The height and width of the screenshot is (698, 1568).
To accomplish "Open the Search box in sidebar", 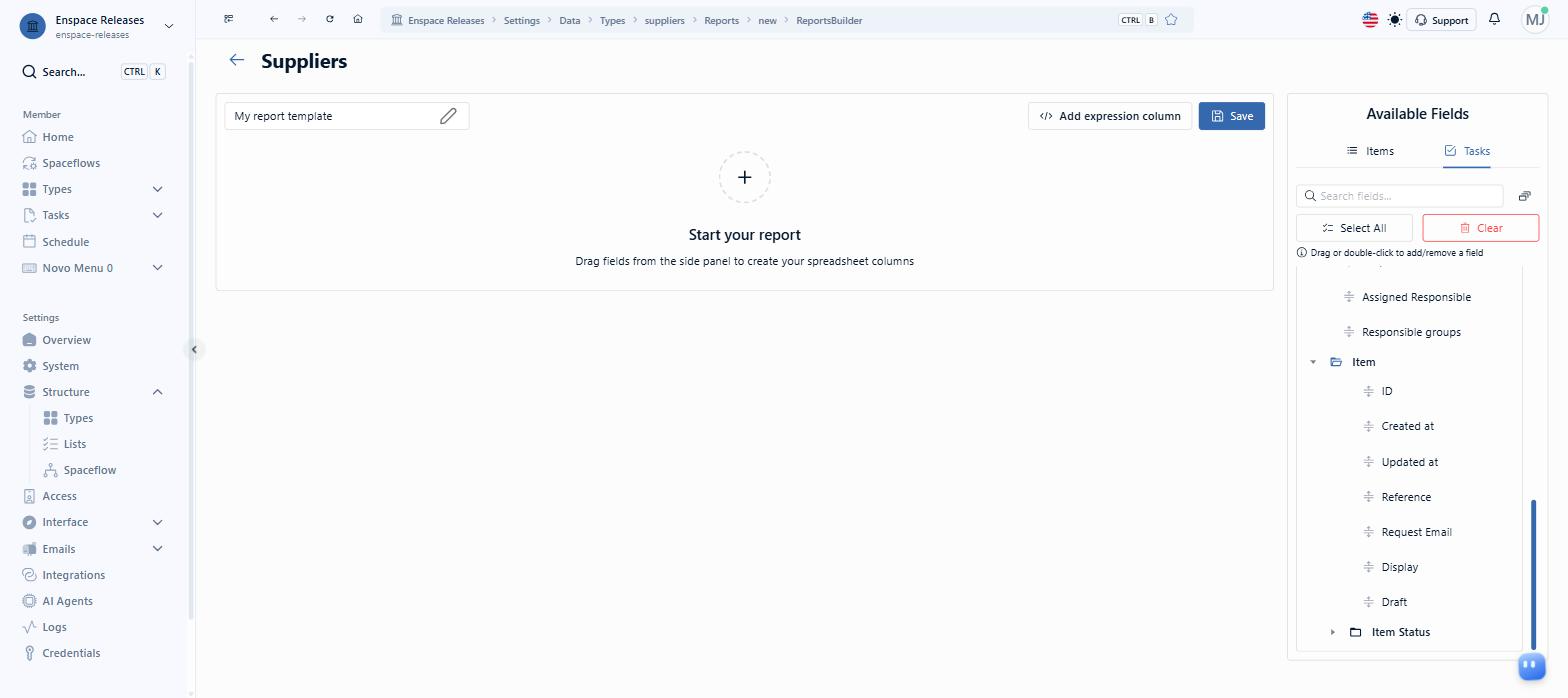I will point(94,72).
